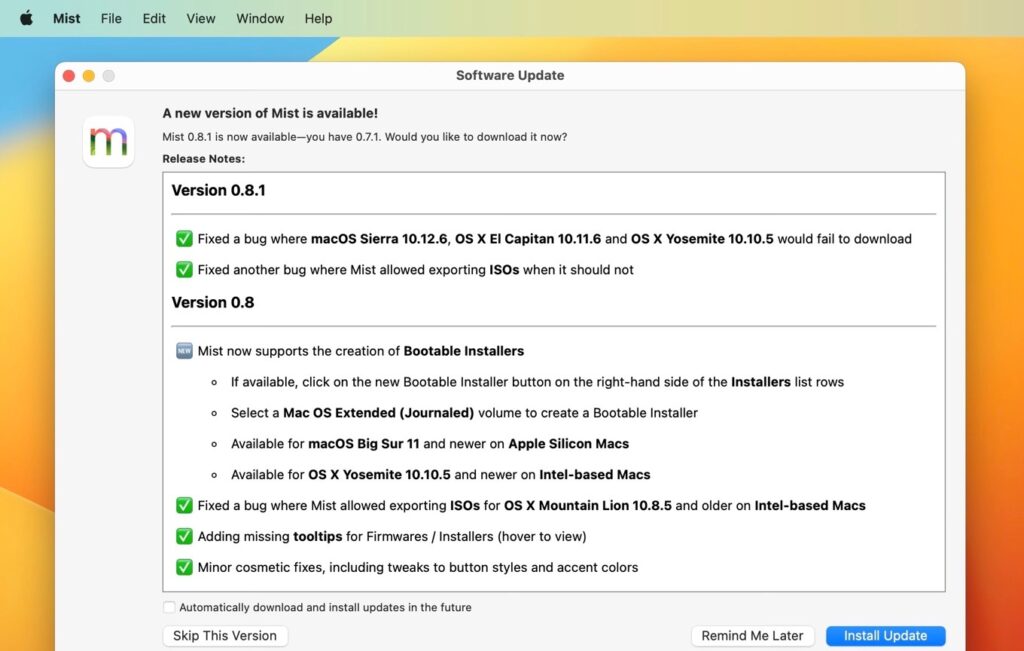Click the checkmark beside missing tooltips note
Image resolution: width=1024 pixels, height=651 pixels.
click(184, 536)
